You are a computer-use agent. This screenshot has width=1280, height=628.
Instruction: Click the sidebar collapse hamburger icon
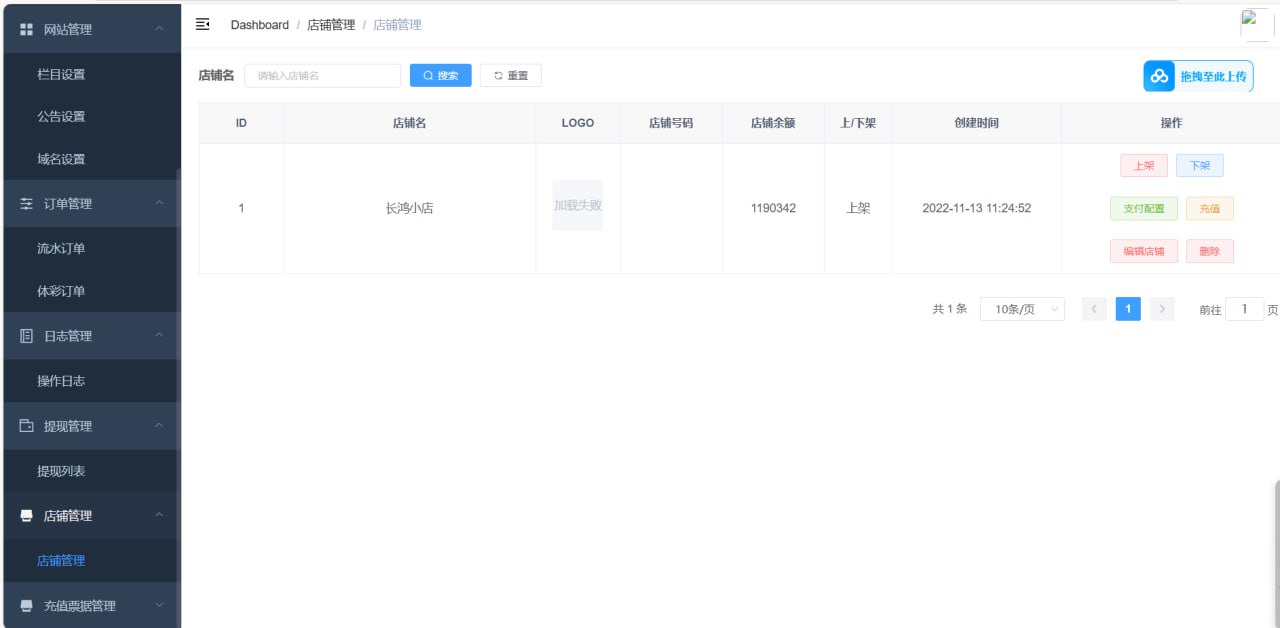tap(203, 24)
